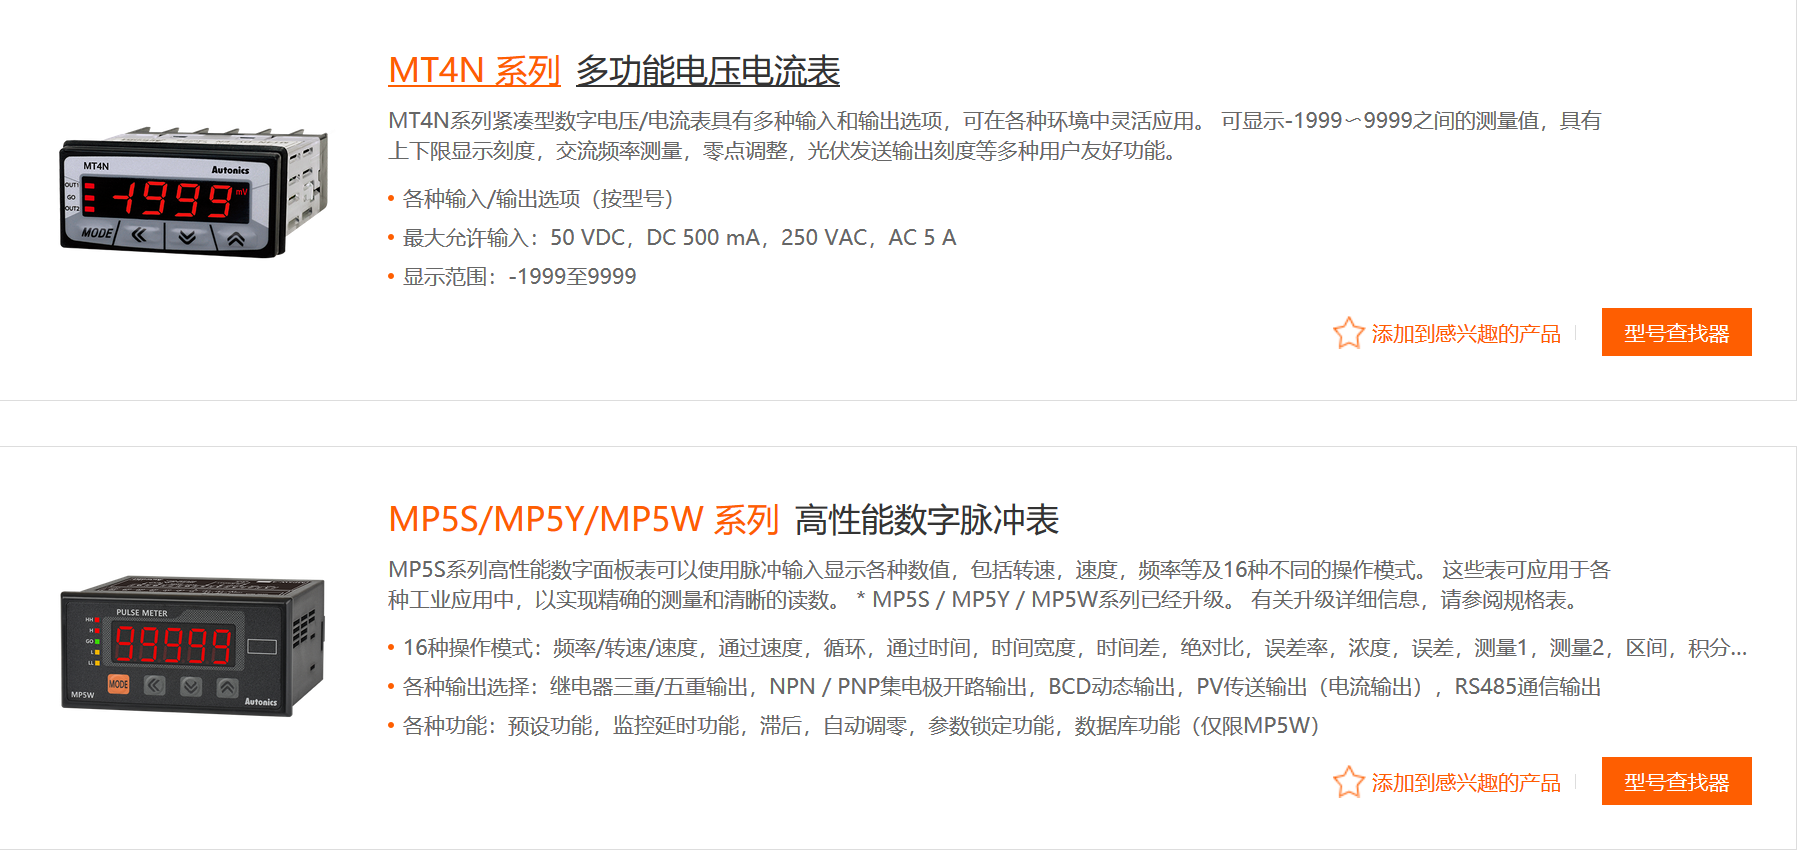Image resolution: width=1800 pixels, height=853 pixels.
Task: Click the MT4N description paragraph
Action: coord(994,136)
